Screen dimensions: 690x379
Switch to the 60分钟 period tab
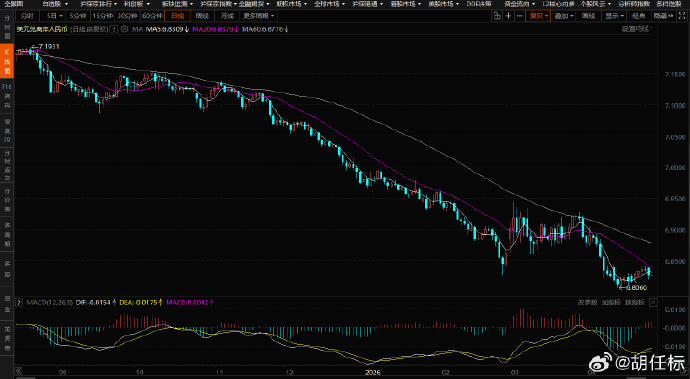coord(152,16)
